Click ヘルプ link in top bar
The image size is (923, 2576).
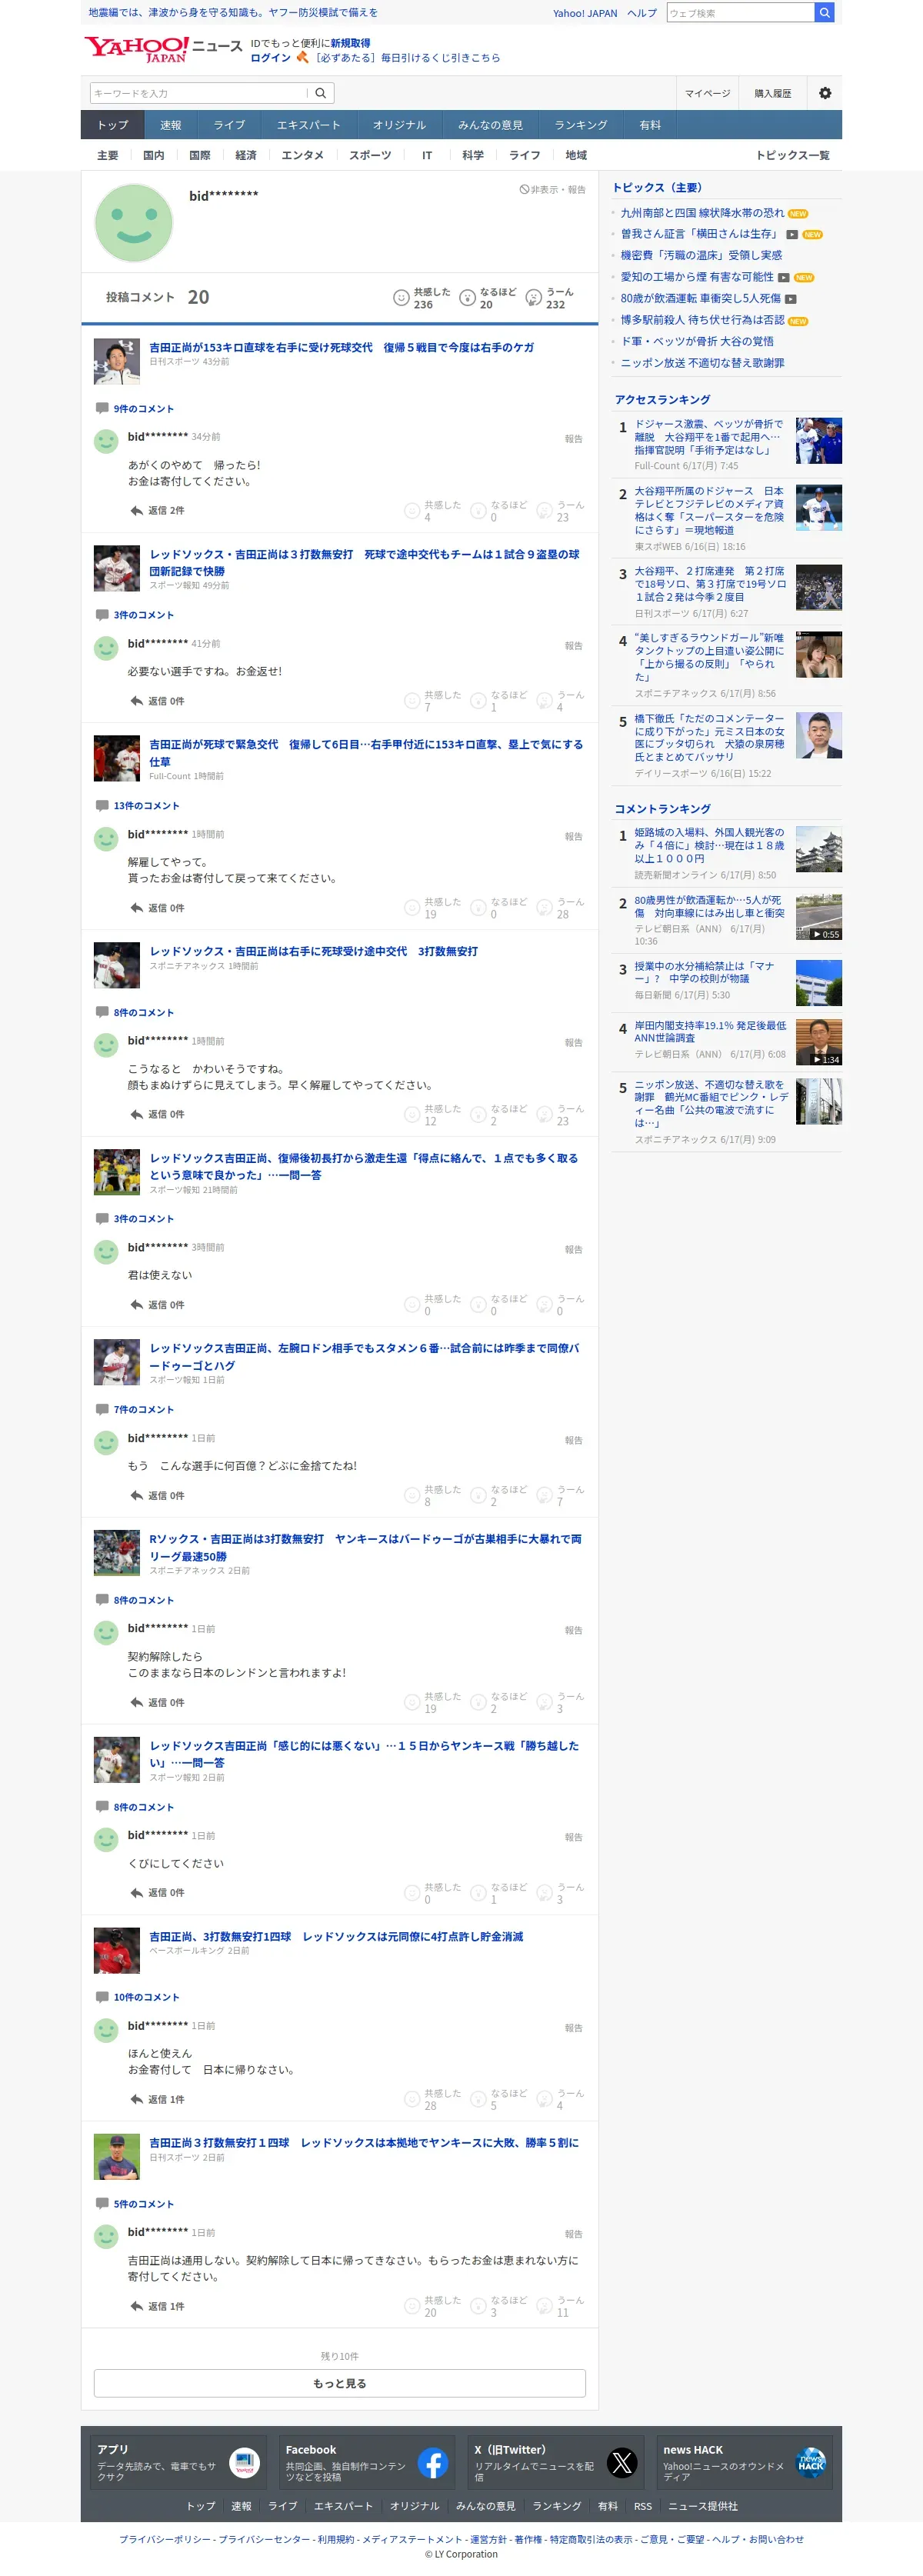coord(642,13)
